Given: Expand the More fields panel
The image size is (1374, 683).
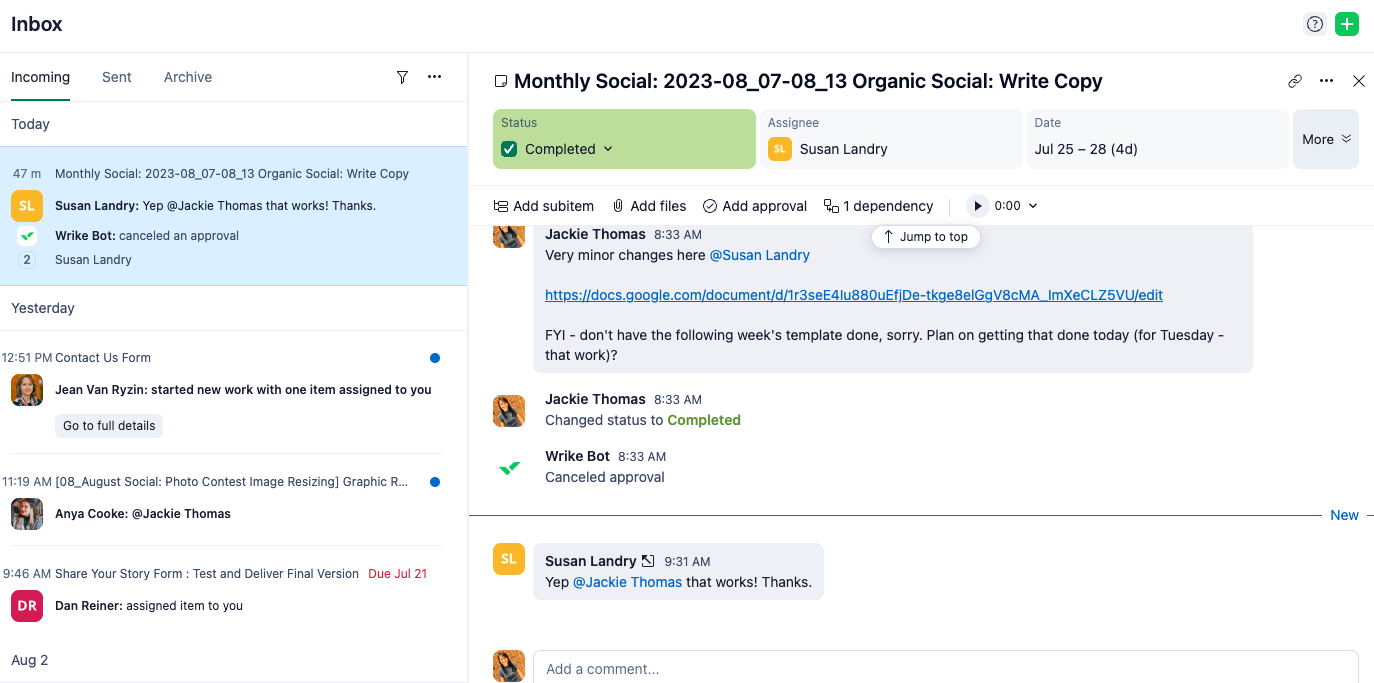Looking at the screenshot, I should [x=1326, y=139].
